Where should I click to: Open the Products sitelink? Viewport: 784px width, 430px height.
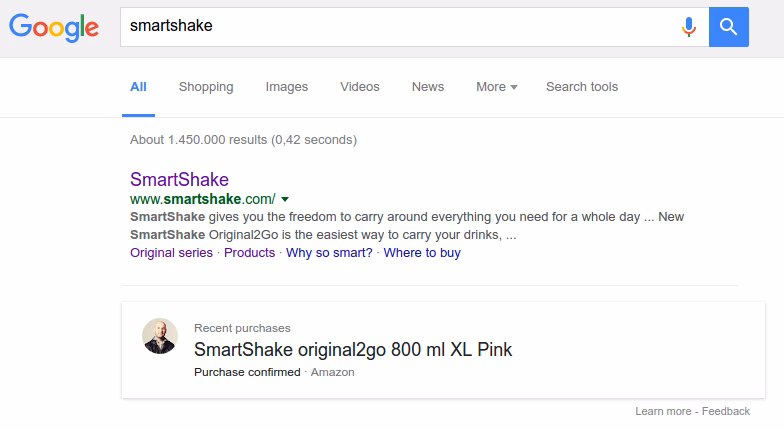coord(249,253)
